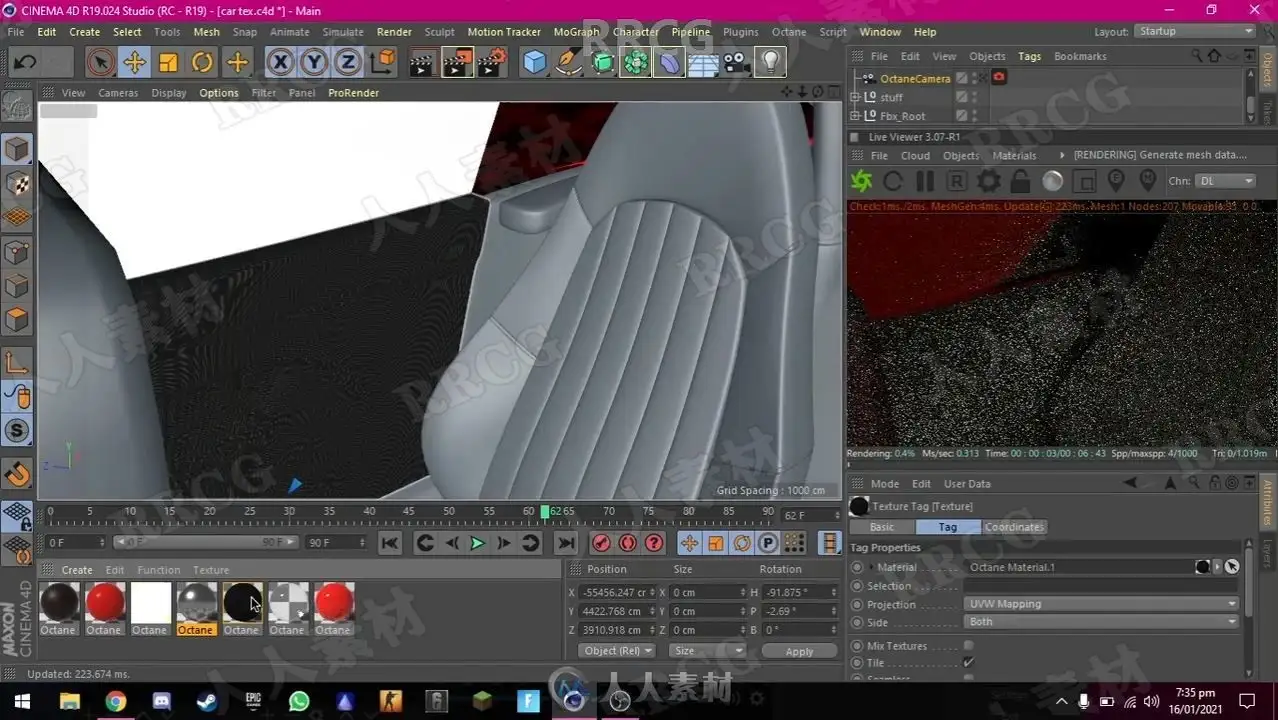The image size is (1278, 720).
Task: Open the Octane menu
Action: point(789,32)
